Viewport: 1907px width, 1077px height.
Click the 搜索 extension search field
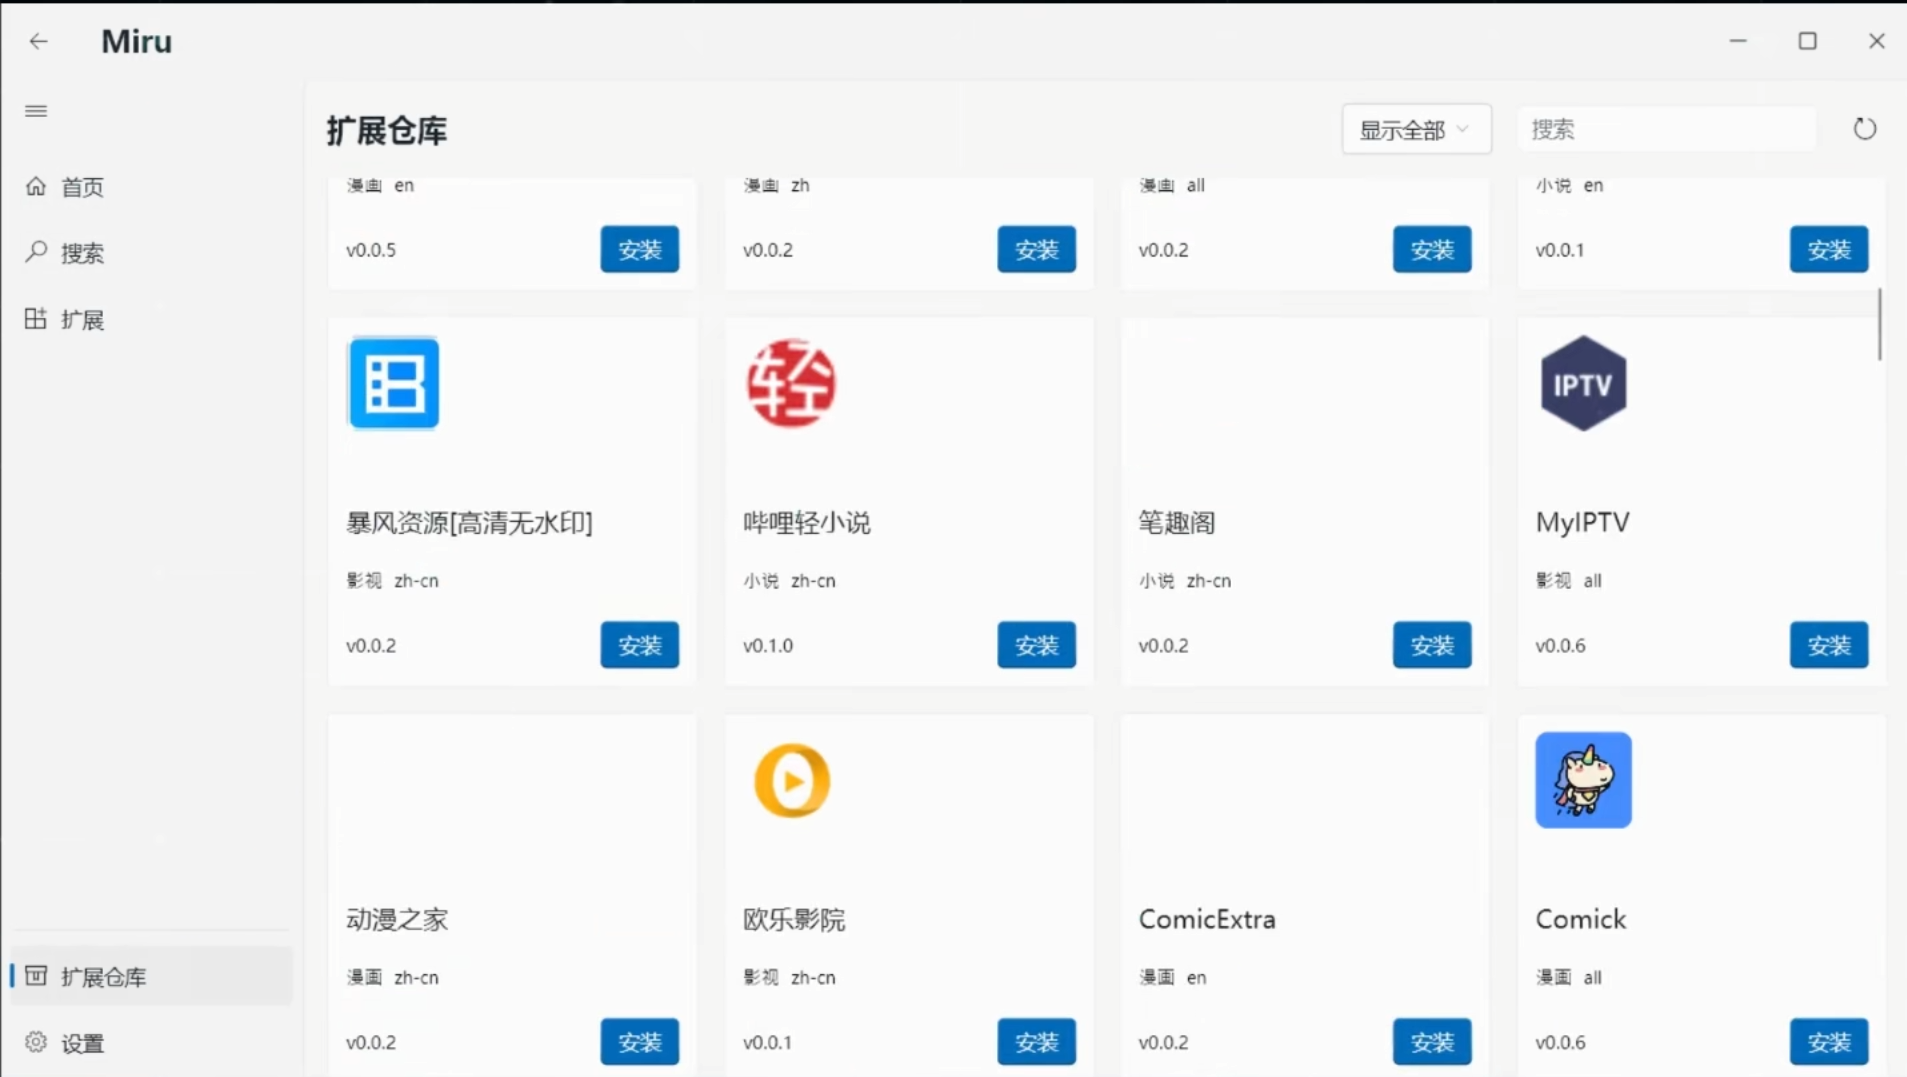[1666, 130]
